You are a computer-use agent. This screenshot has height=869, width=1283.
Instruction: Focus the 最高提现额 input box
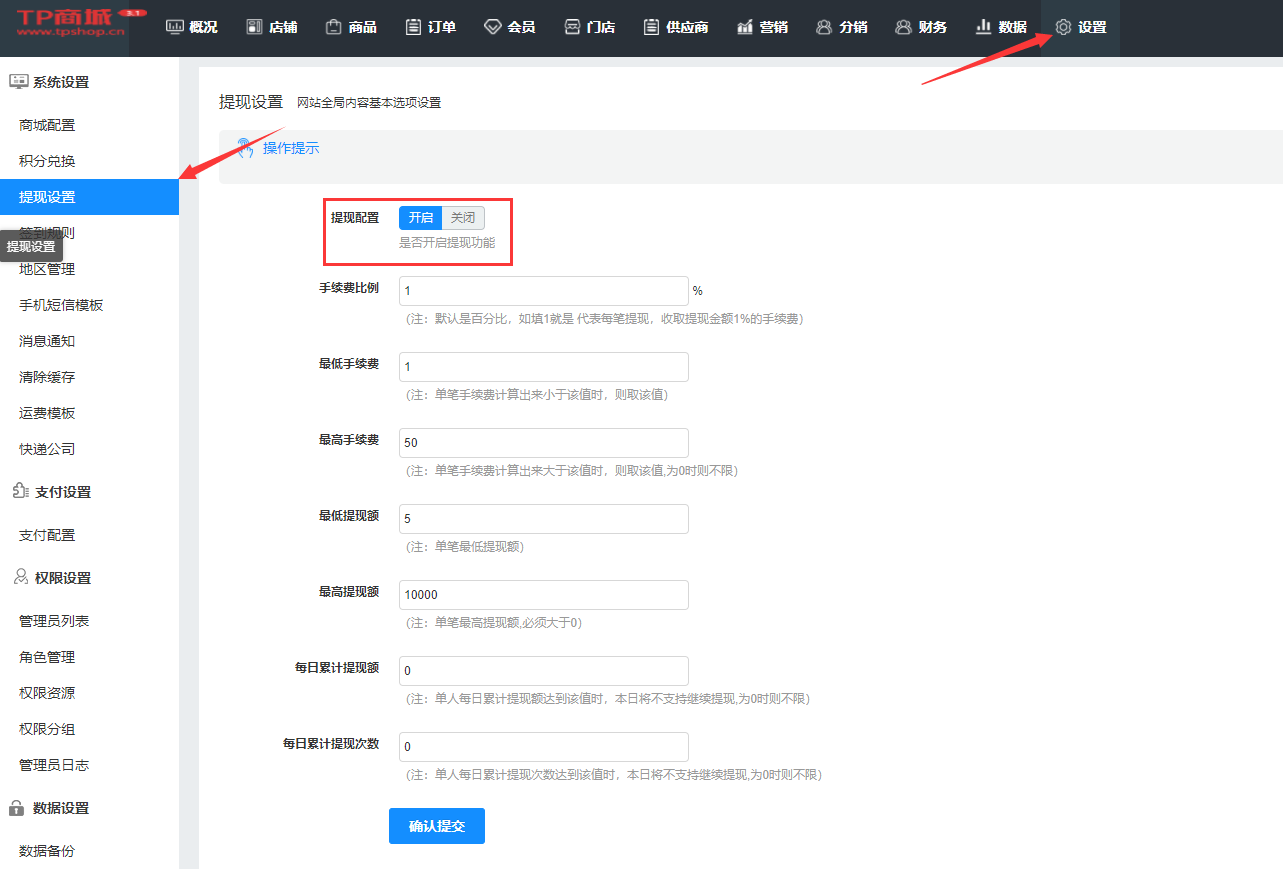[543, 595]
